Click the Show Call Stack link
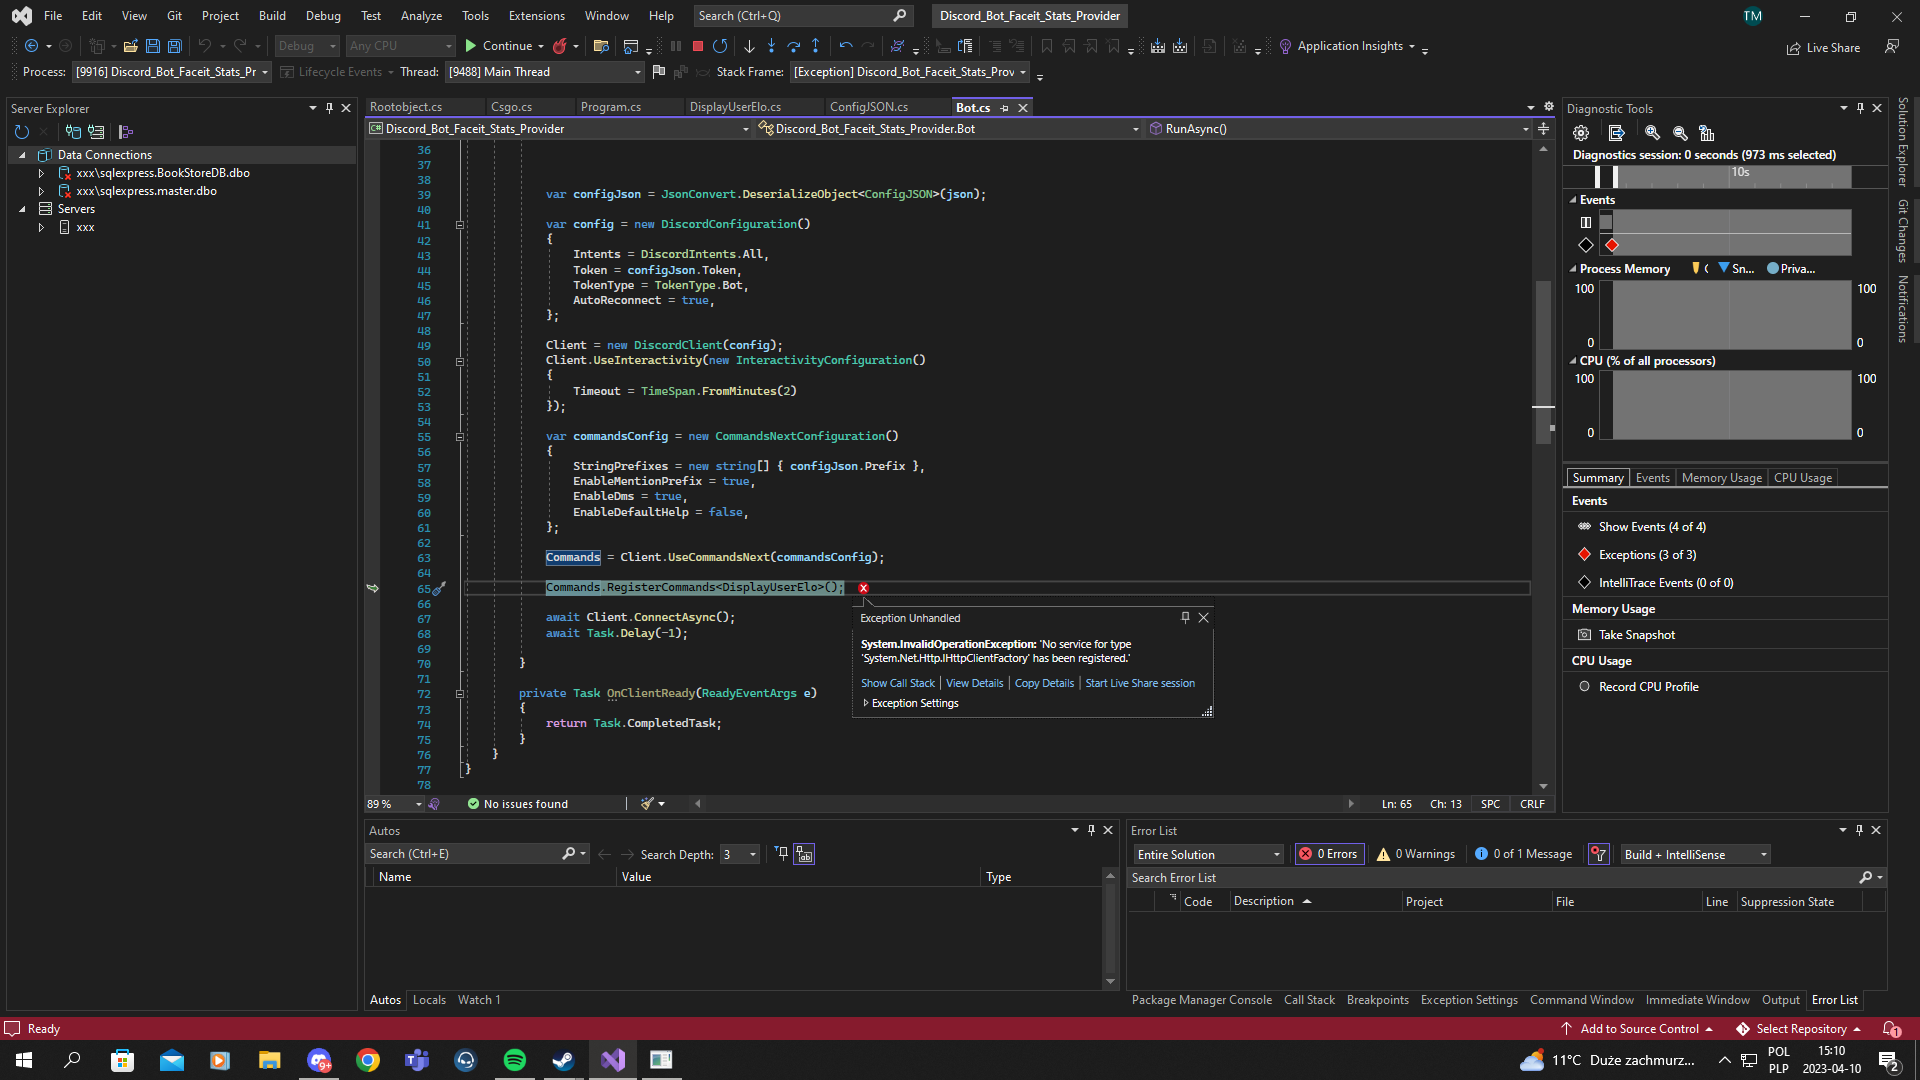The image size is (1920, 1080). click(x=897, y=683)
